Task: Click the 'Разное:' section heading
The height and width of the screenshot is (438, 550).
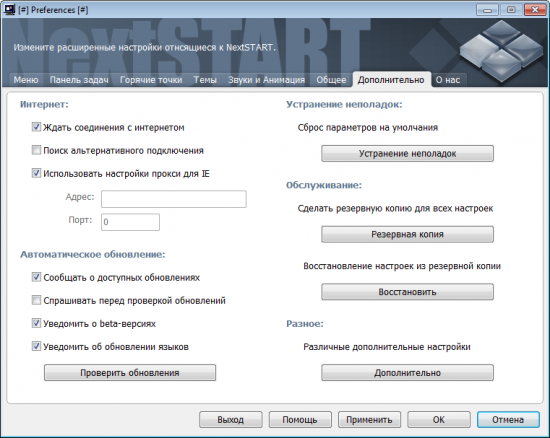Action: point(305,323)
